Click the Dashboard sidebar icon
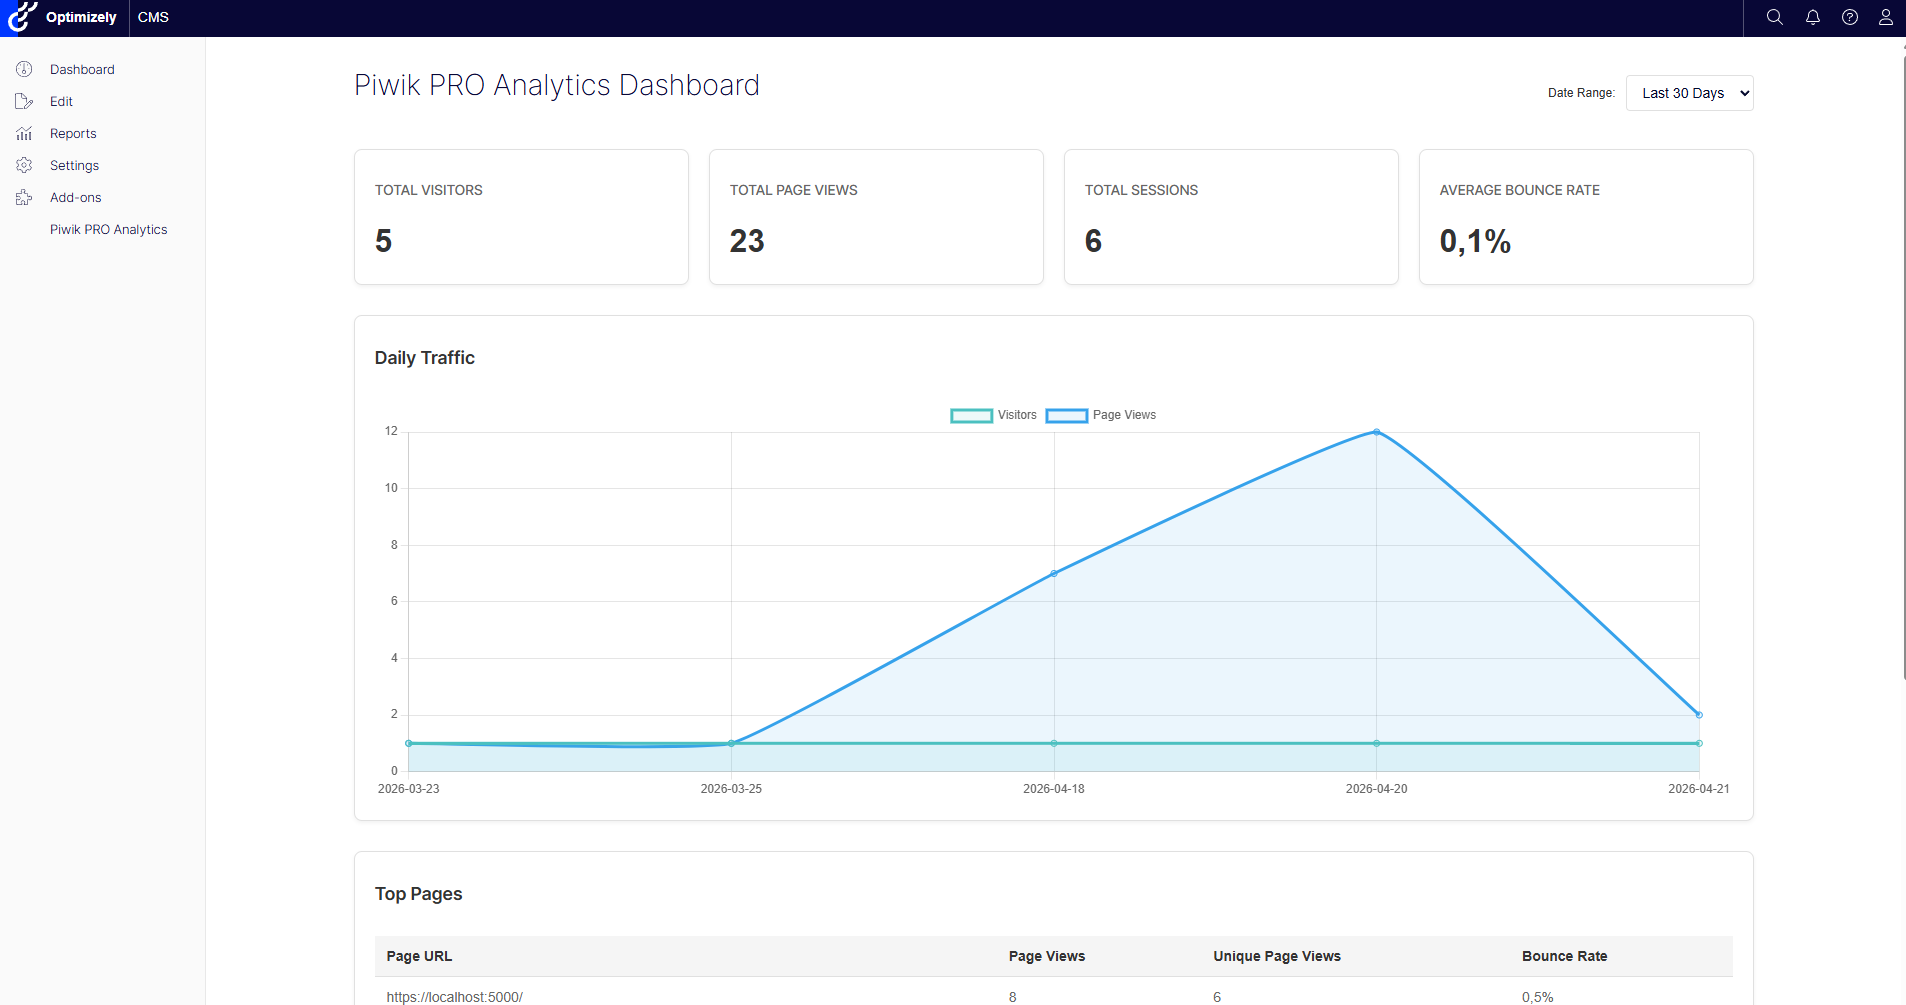This screenshot has height=1005, width=1906. 24,69
